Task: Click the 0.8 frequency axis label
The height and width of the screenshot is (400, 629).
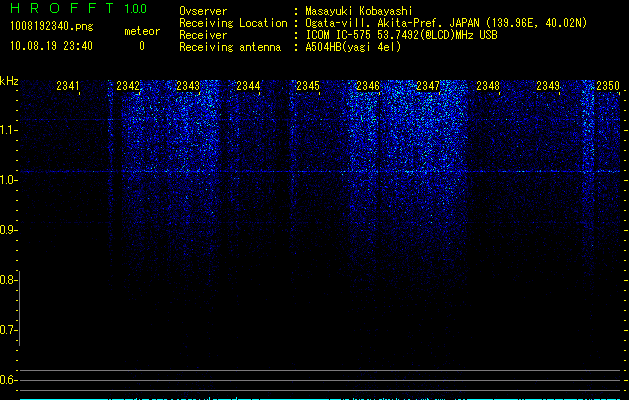Action: (8, 280)
